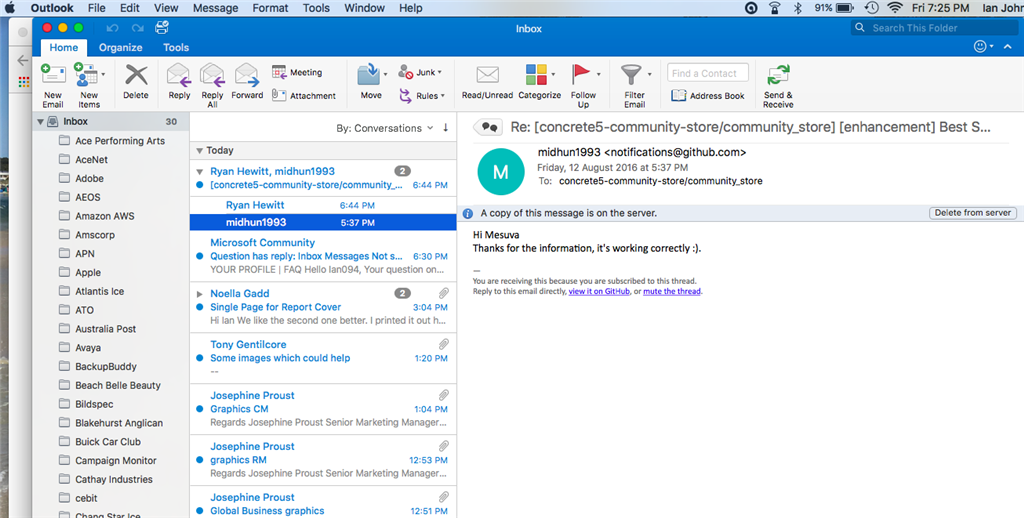Open the Address Book
This screenshot has height=518, width=1024.
[x=708, y=95]
